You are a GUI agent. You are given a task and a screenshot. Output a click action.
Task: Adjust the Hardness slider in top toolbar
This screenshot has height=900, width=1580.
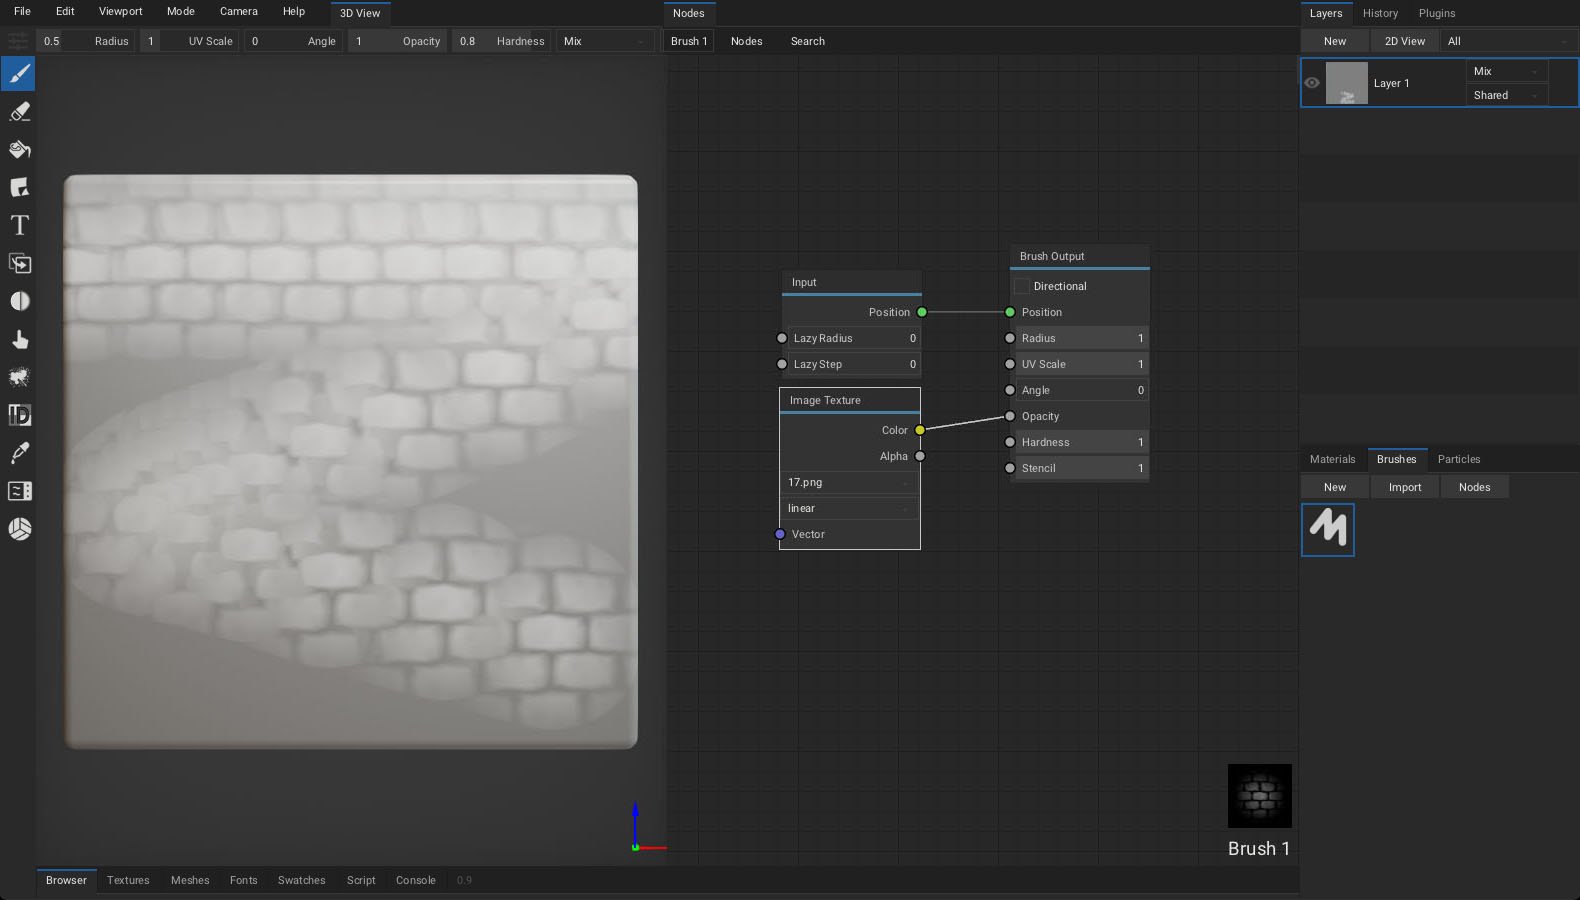click(502, 41)
